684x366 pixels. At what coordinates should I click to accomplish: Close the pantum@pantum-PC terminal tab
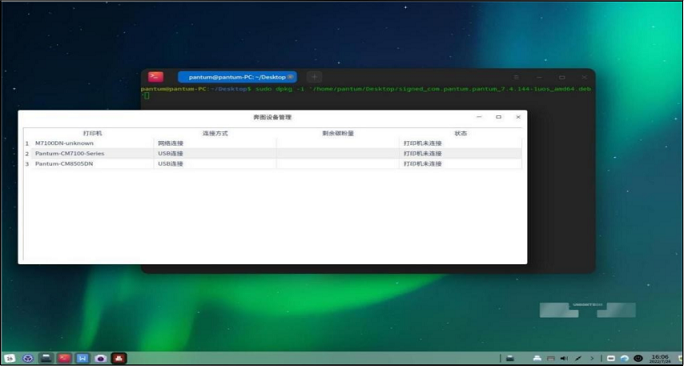(291, 77)
